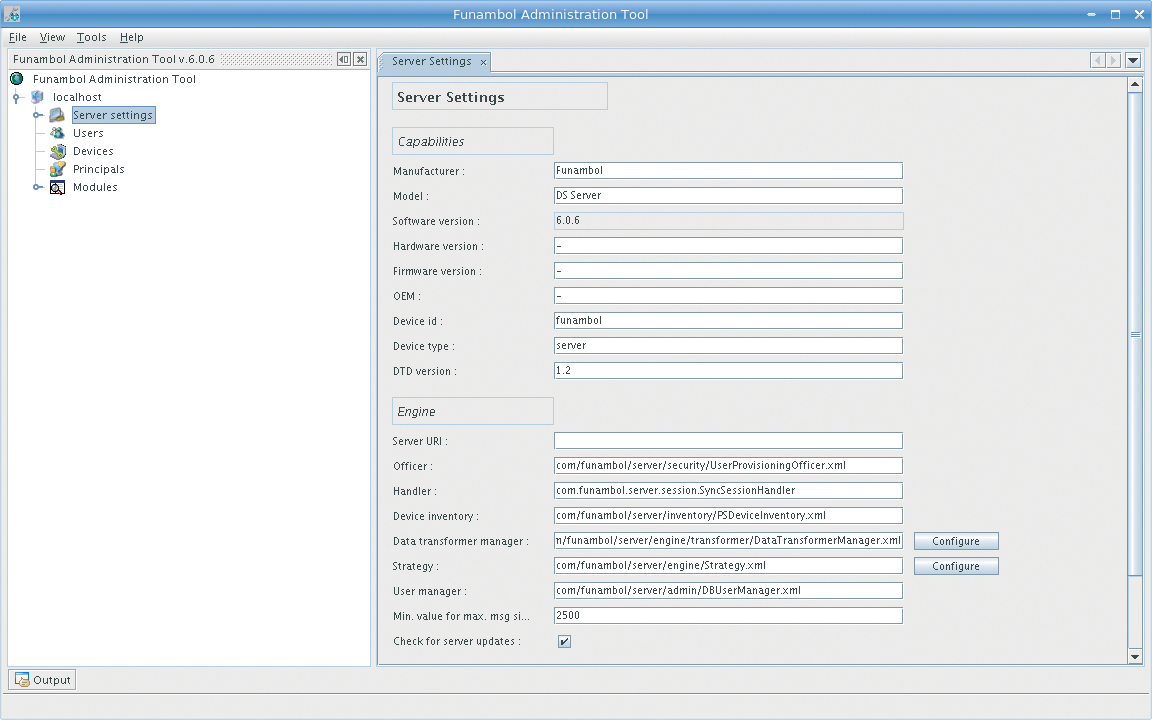This screenshot has width=1152, height=720.
Task: Click the Users tree icon
Action: coord(57,133)
